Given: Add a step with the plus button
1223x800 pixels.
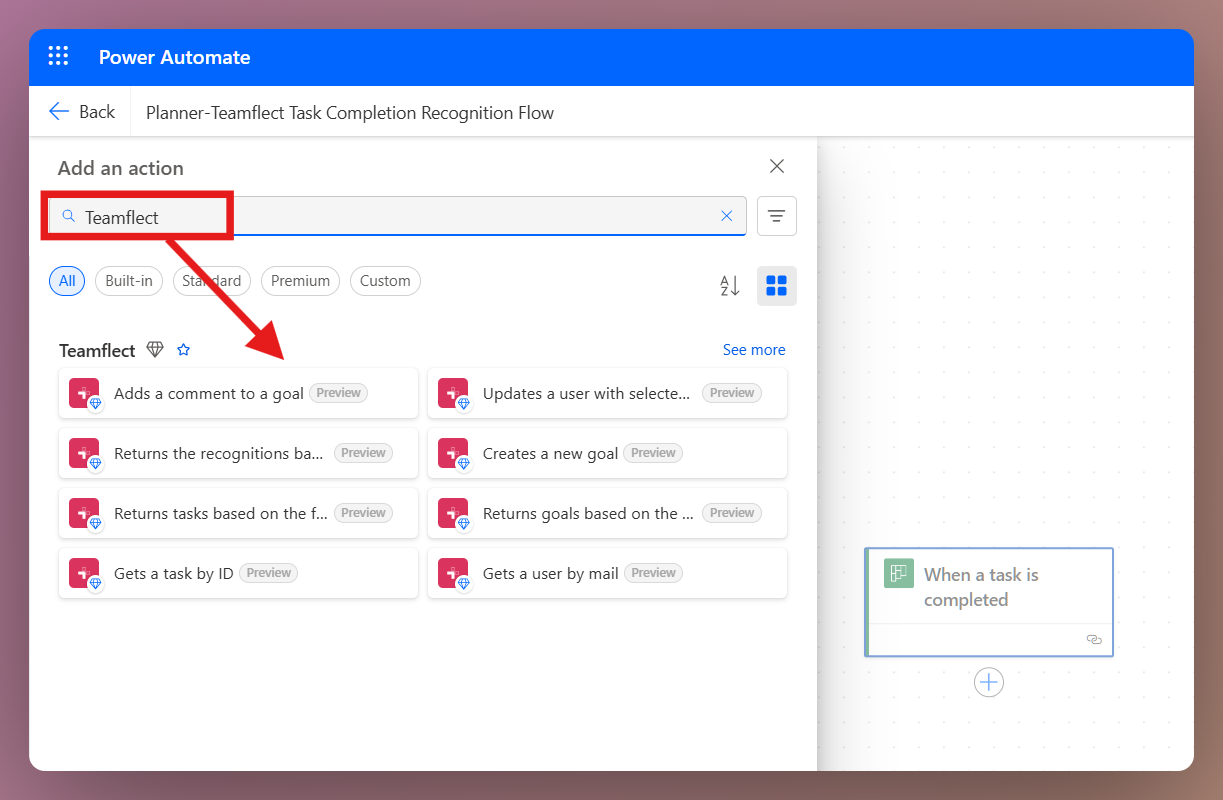Looking at the screenshot, I should click(x=989, y=682).
